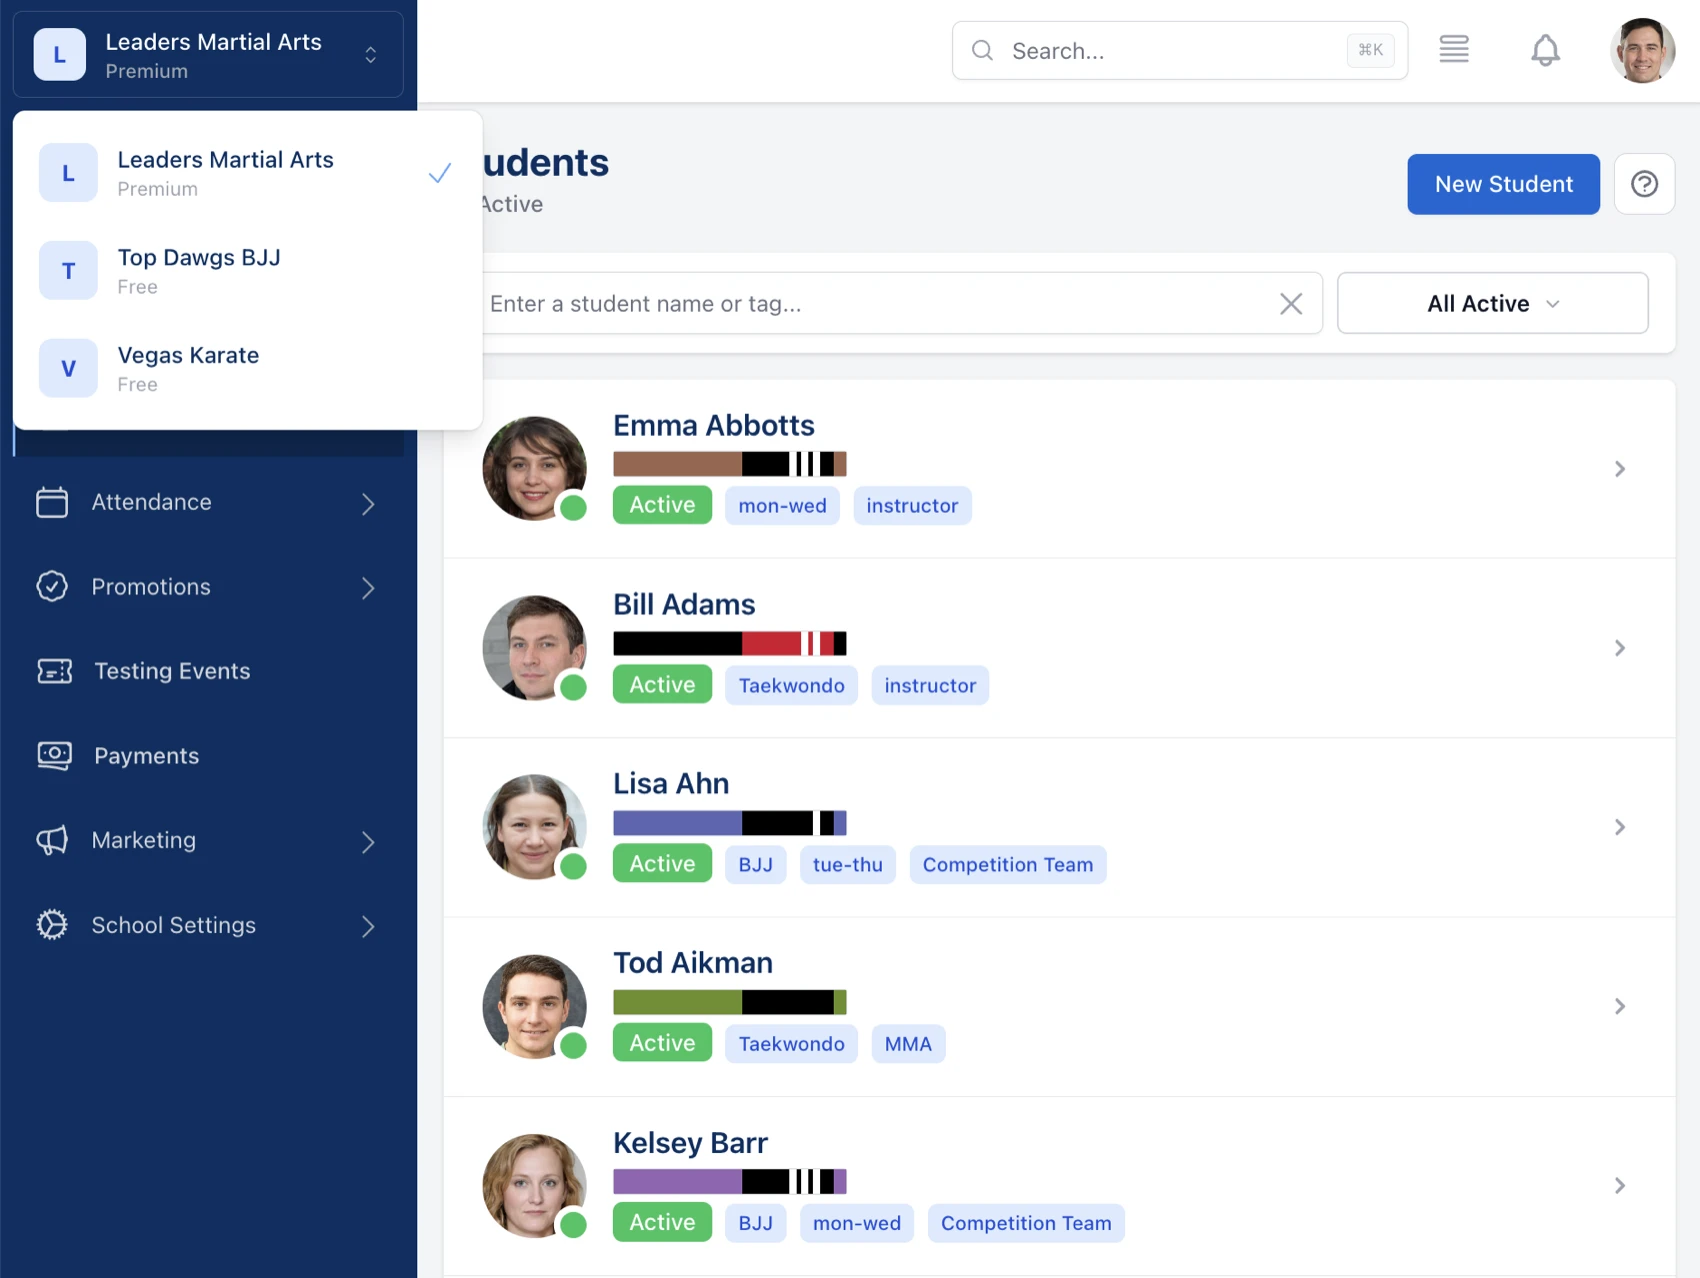Click Bill Adams' red-black belt bar
Screen dimensions: 1700x1278
pos(729,643)
